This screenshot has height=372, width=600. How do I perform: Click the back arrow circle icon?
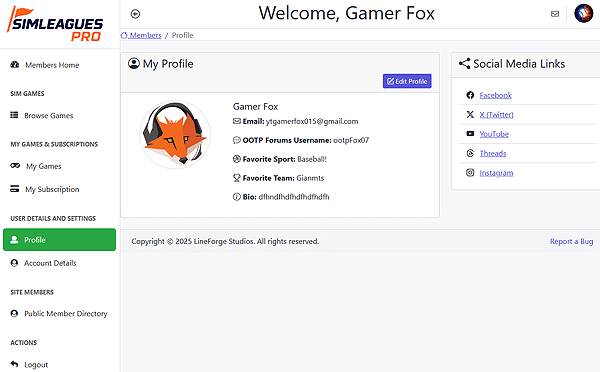click(135, 14)
